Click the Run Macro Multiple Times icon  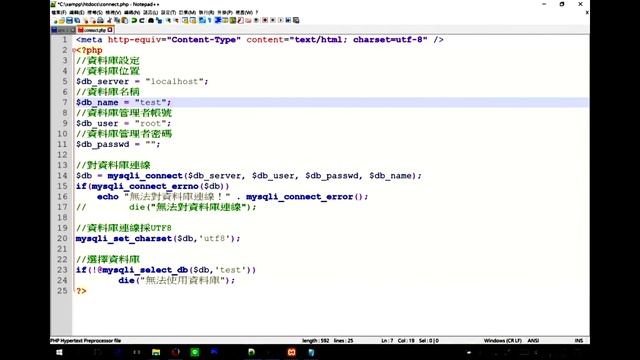coord(288,20)
